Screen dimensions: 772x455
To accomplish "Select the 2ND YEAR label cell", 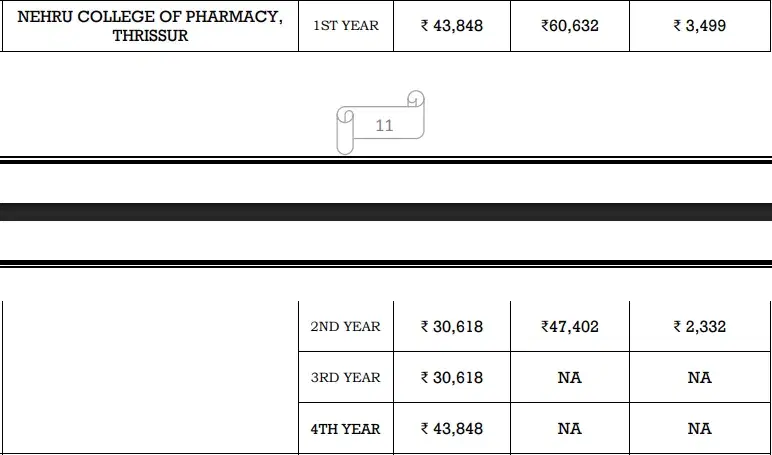I will (346, 327).
